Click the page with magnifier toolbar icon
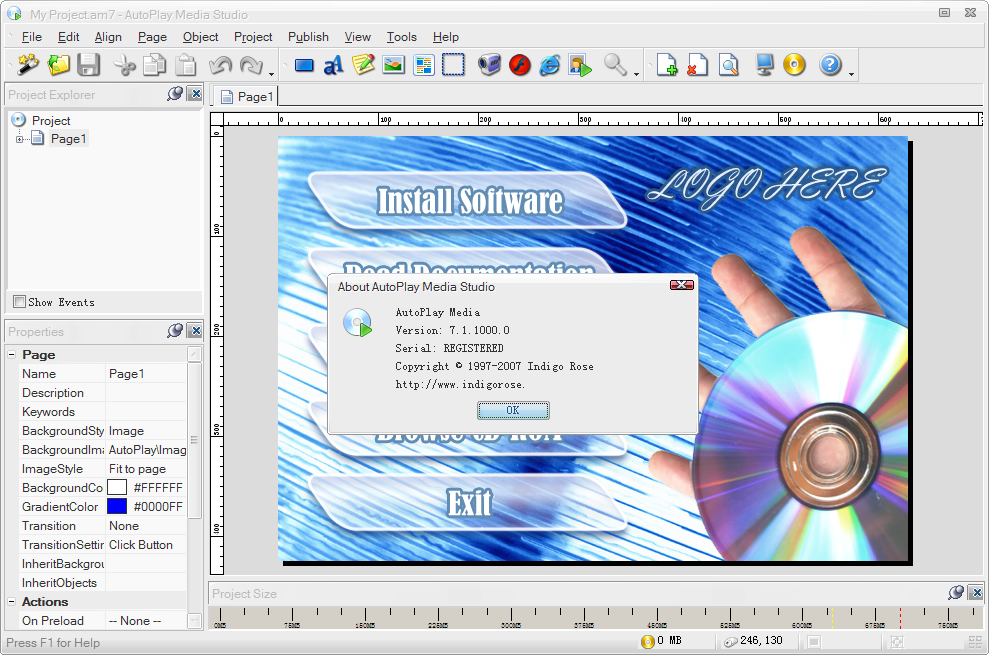 tap(729, 64)
